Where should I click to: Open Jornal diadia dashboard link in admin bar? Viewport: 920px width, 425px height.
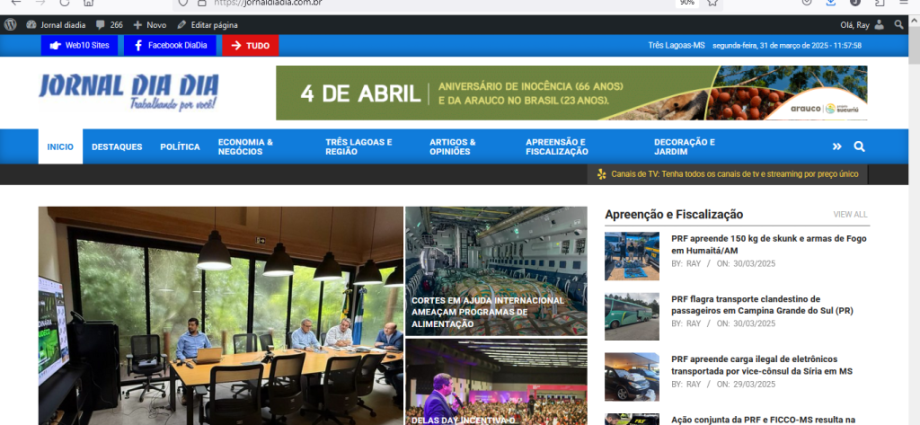click(56, 25)
